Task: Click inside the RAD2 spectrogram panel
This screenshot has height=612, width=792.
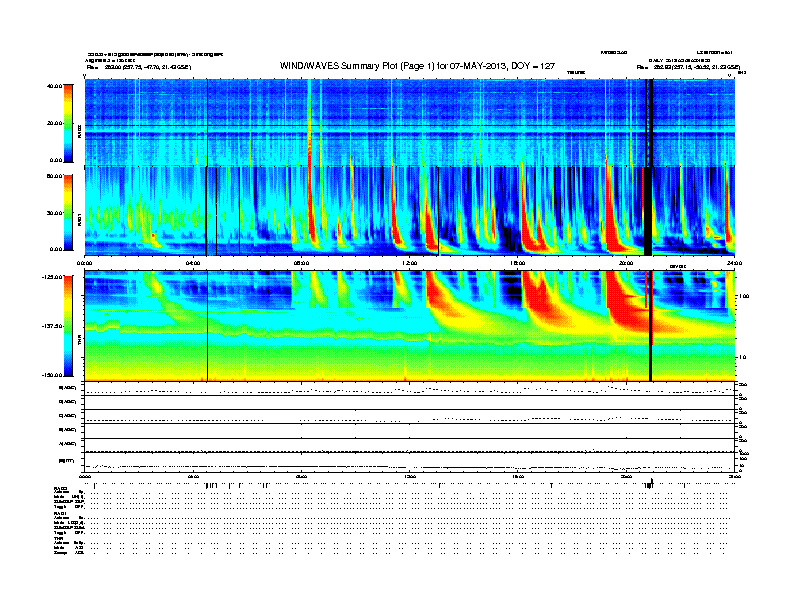Action: click(409, 122)
